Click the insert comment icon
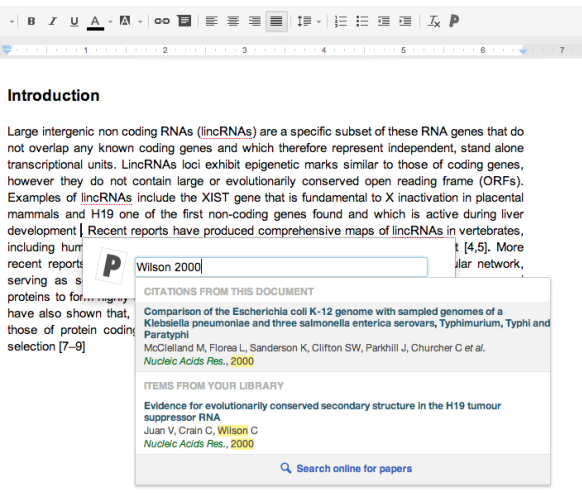The height and width of the screenshot is (493, 582). (184, 21)
